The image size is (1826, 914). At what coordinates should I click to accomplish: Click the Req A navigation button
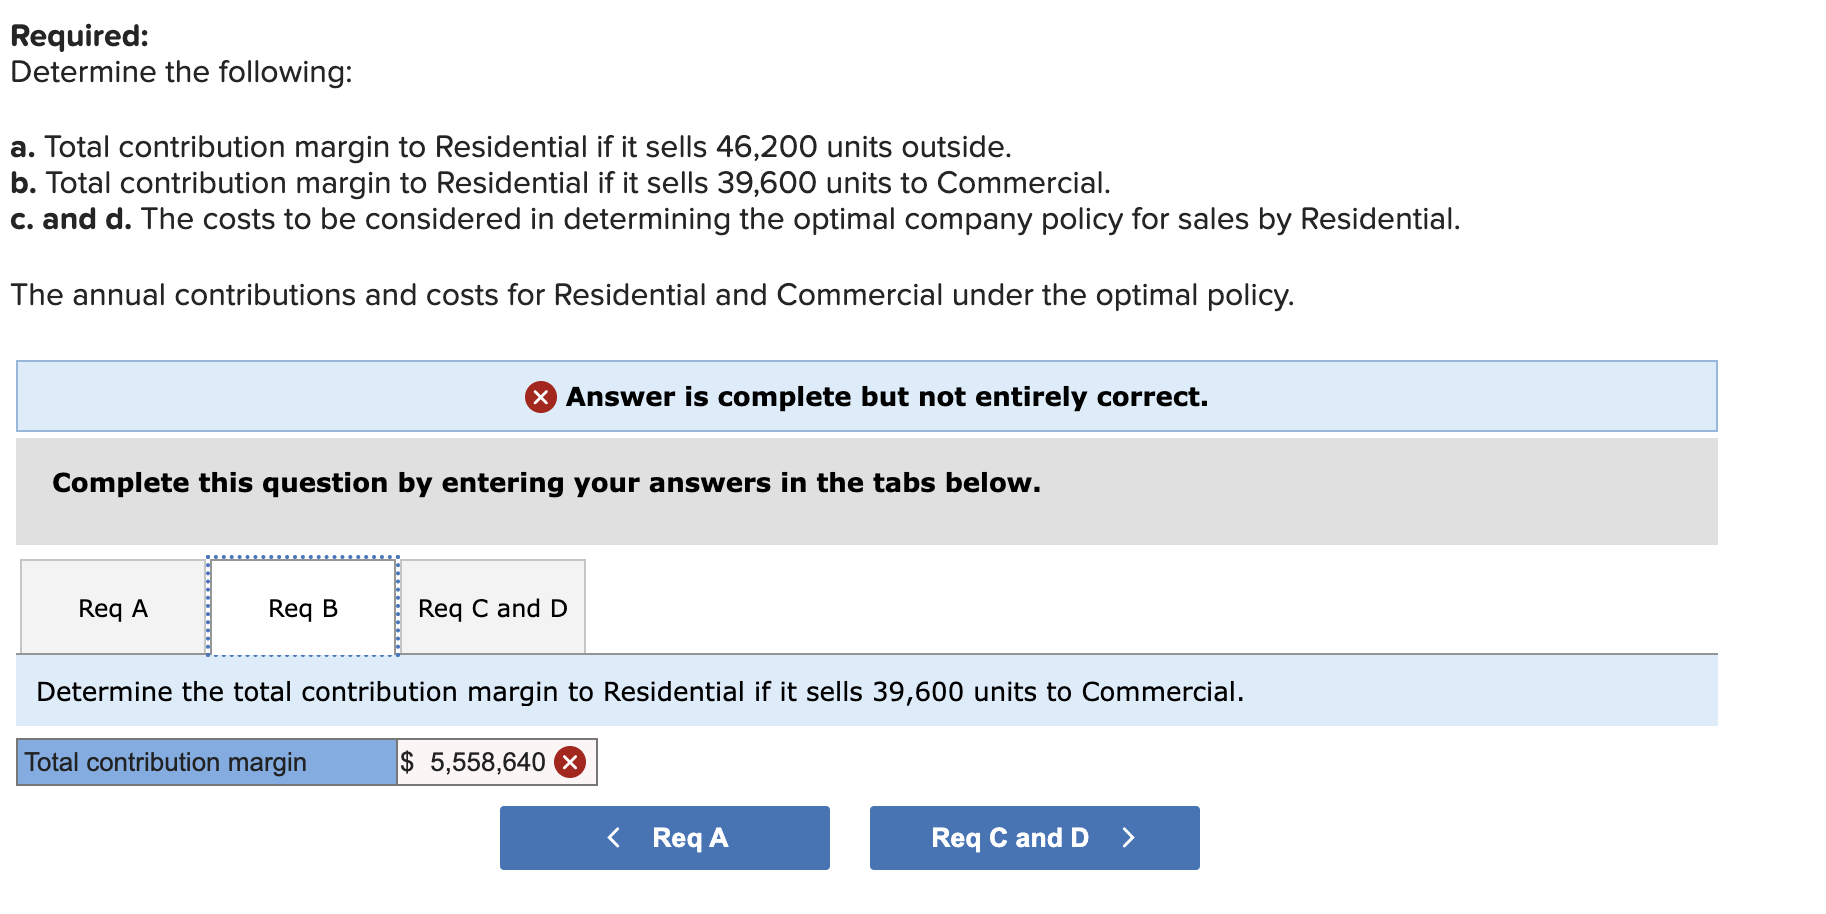[663, 838]
